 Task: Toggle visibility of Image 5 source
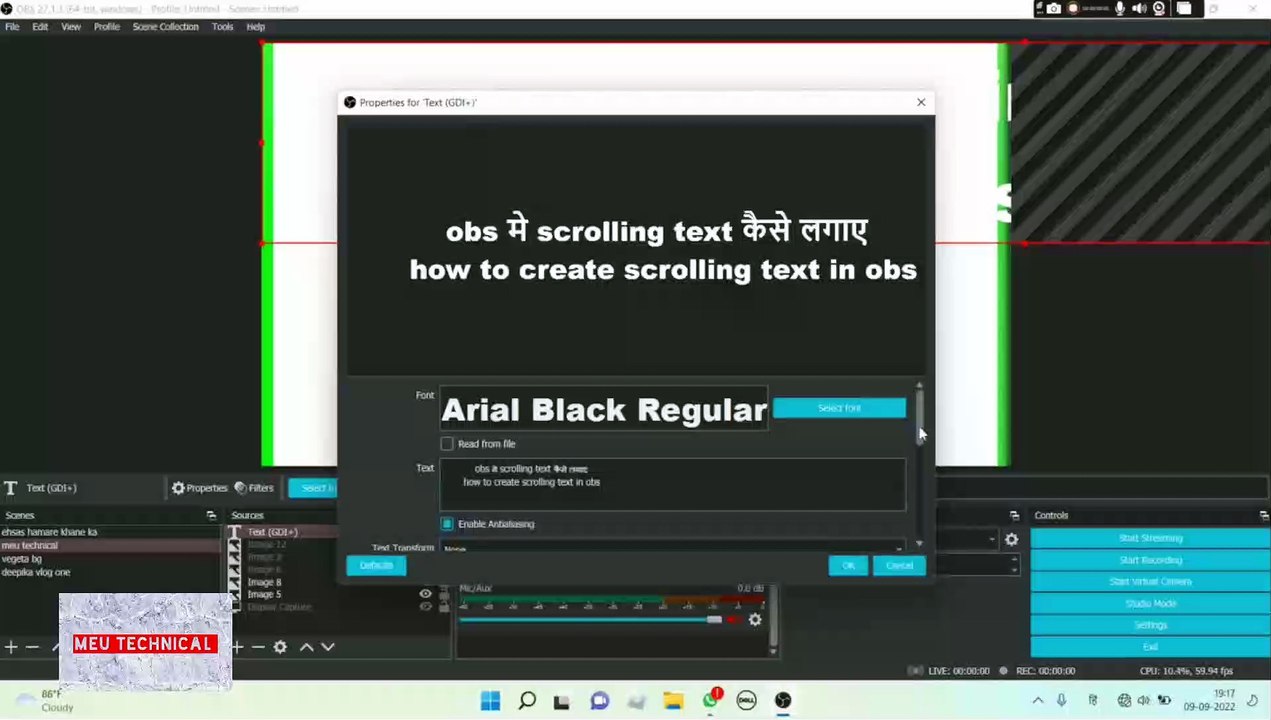(x=425, y=594)
